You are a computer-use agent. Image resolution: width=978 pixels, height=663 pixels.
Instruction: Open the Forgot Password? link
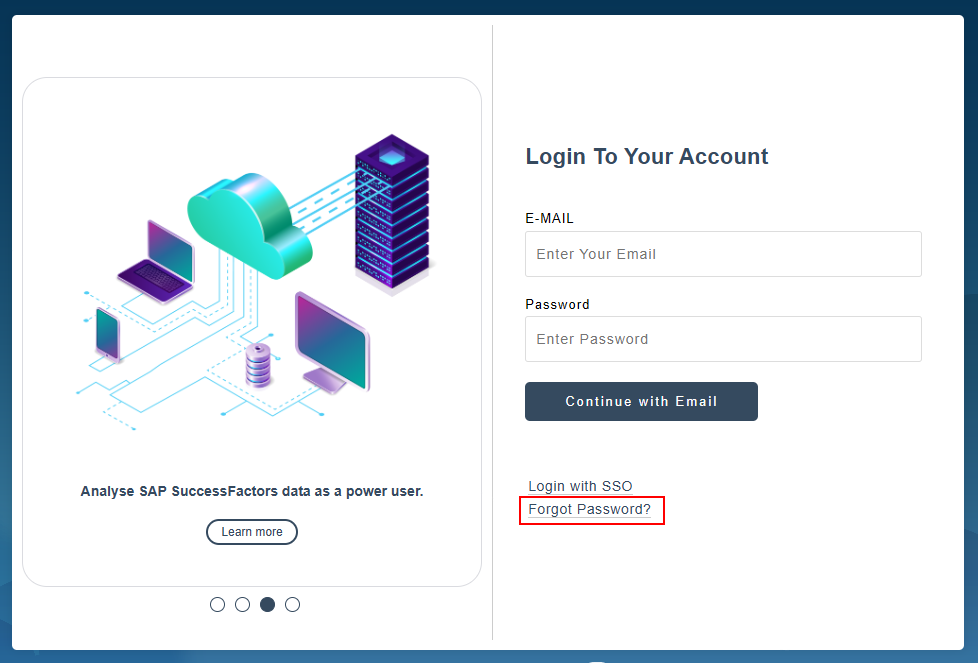591,510
